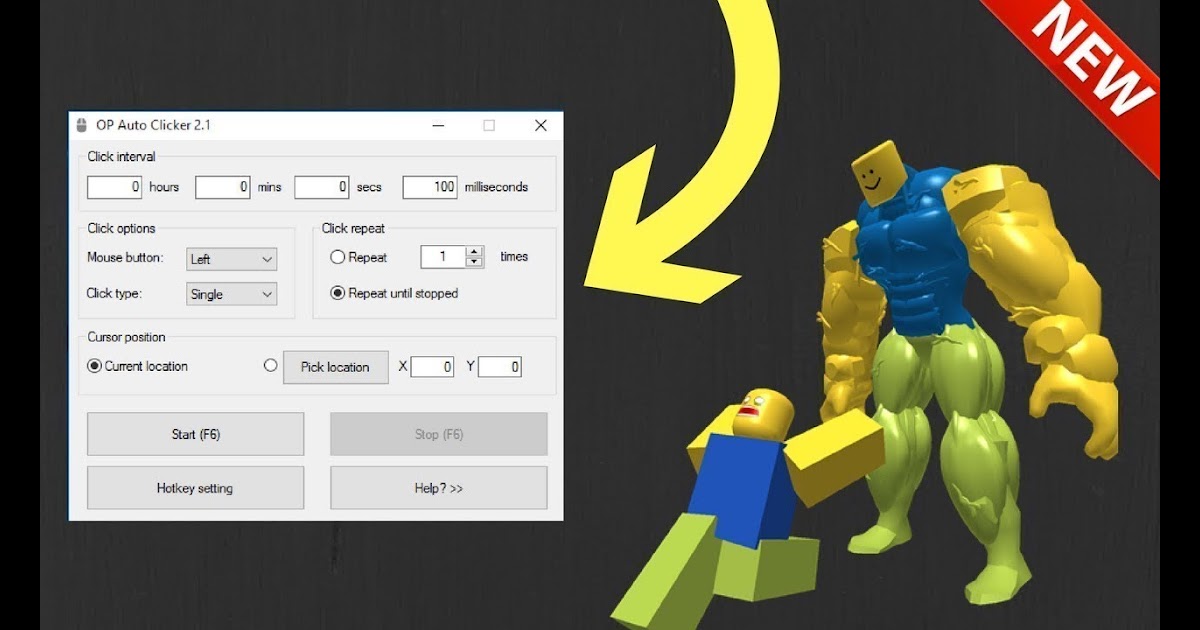This screenshot has height=630, width=1200.
Task: Close the OP Auto Clicker window
Action: 540,126
